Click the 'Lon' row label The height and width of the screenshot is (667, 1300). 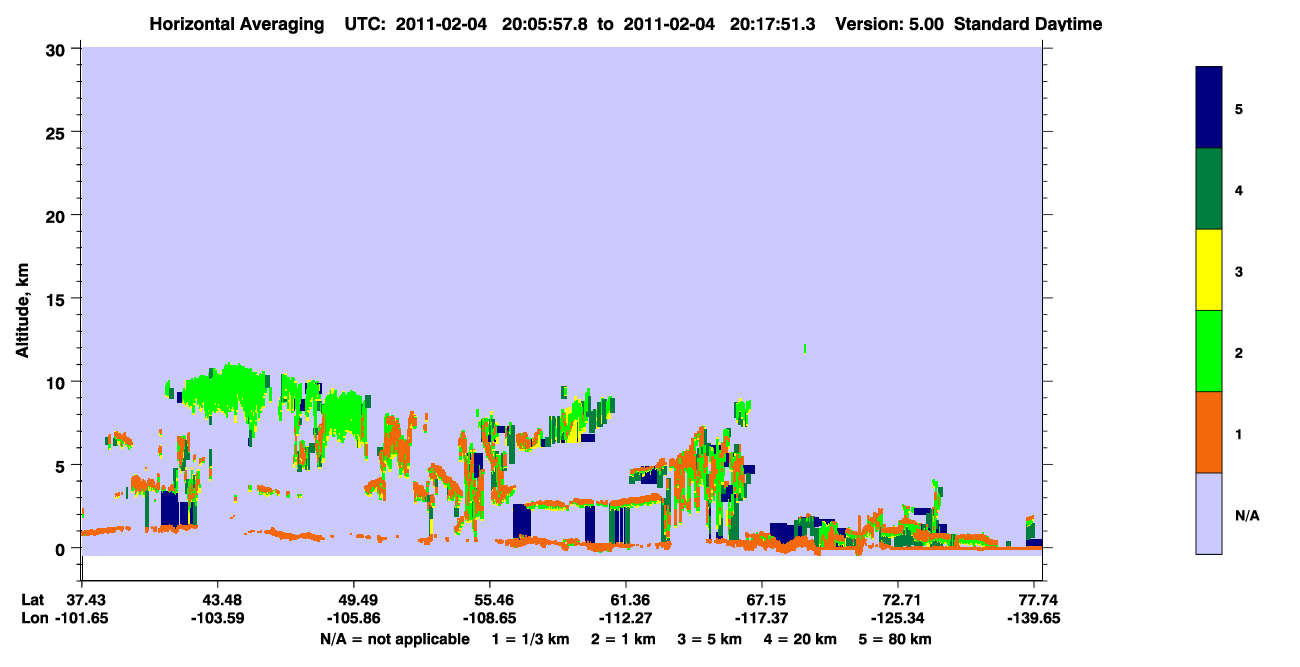point(34,618)
